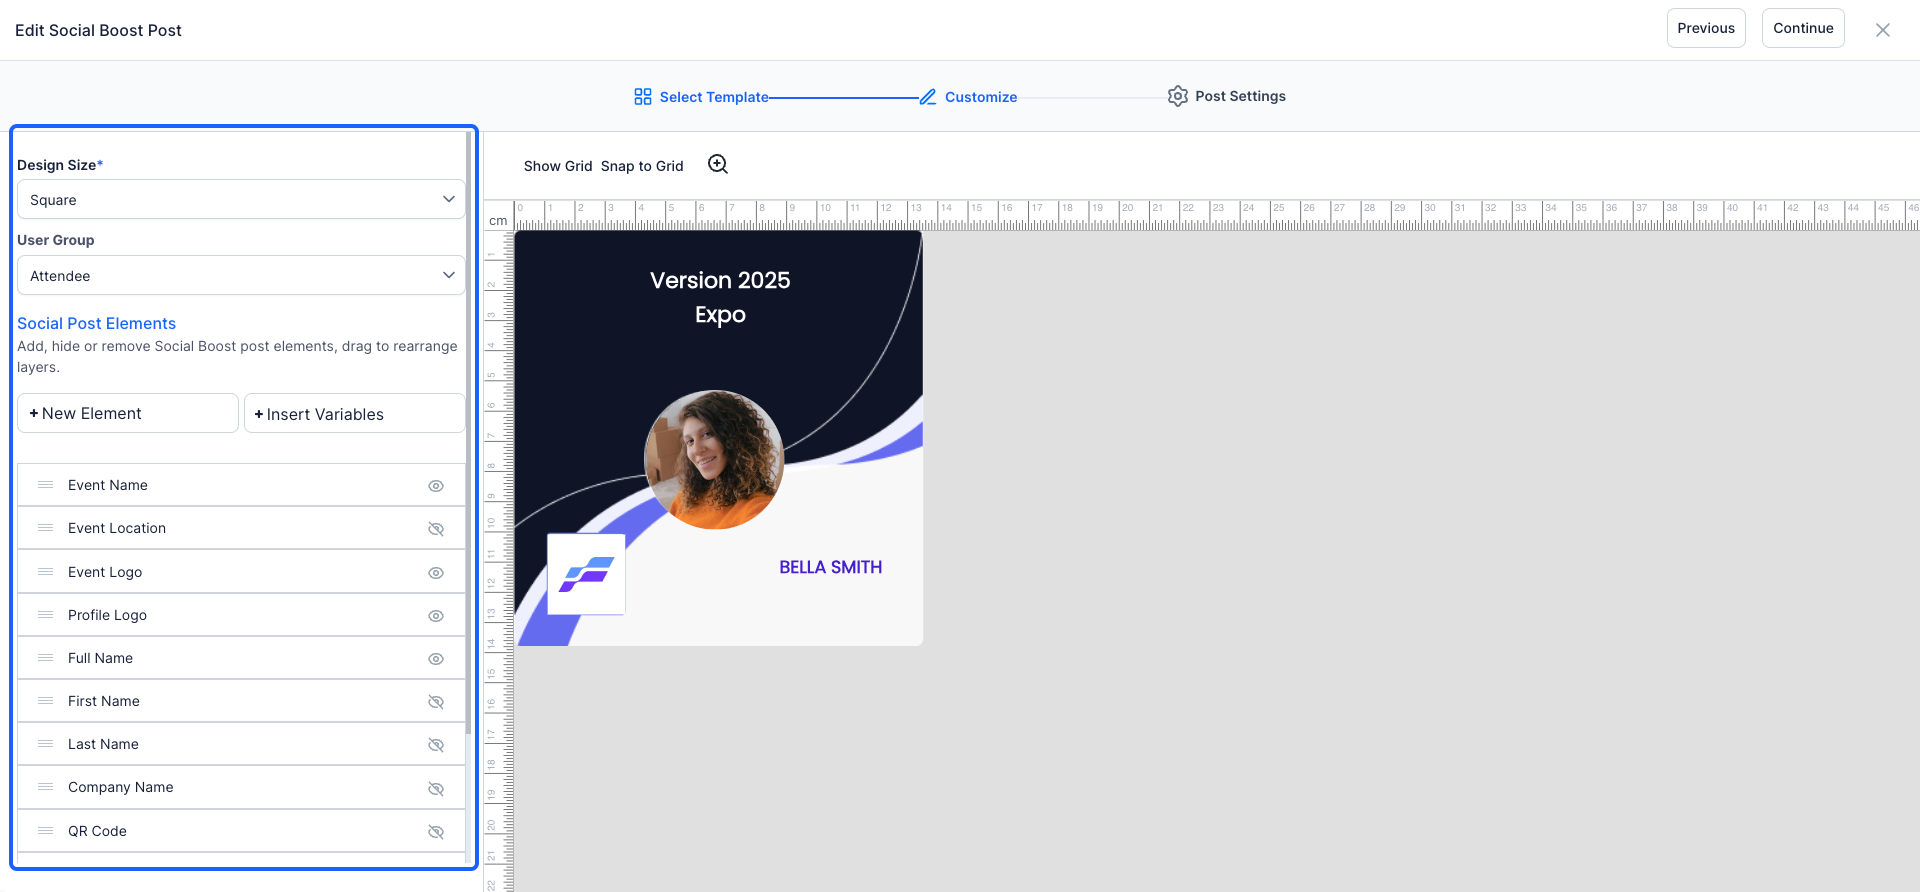Select the event logo image on canvas

[x=586, y=574]
